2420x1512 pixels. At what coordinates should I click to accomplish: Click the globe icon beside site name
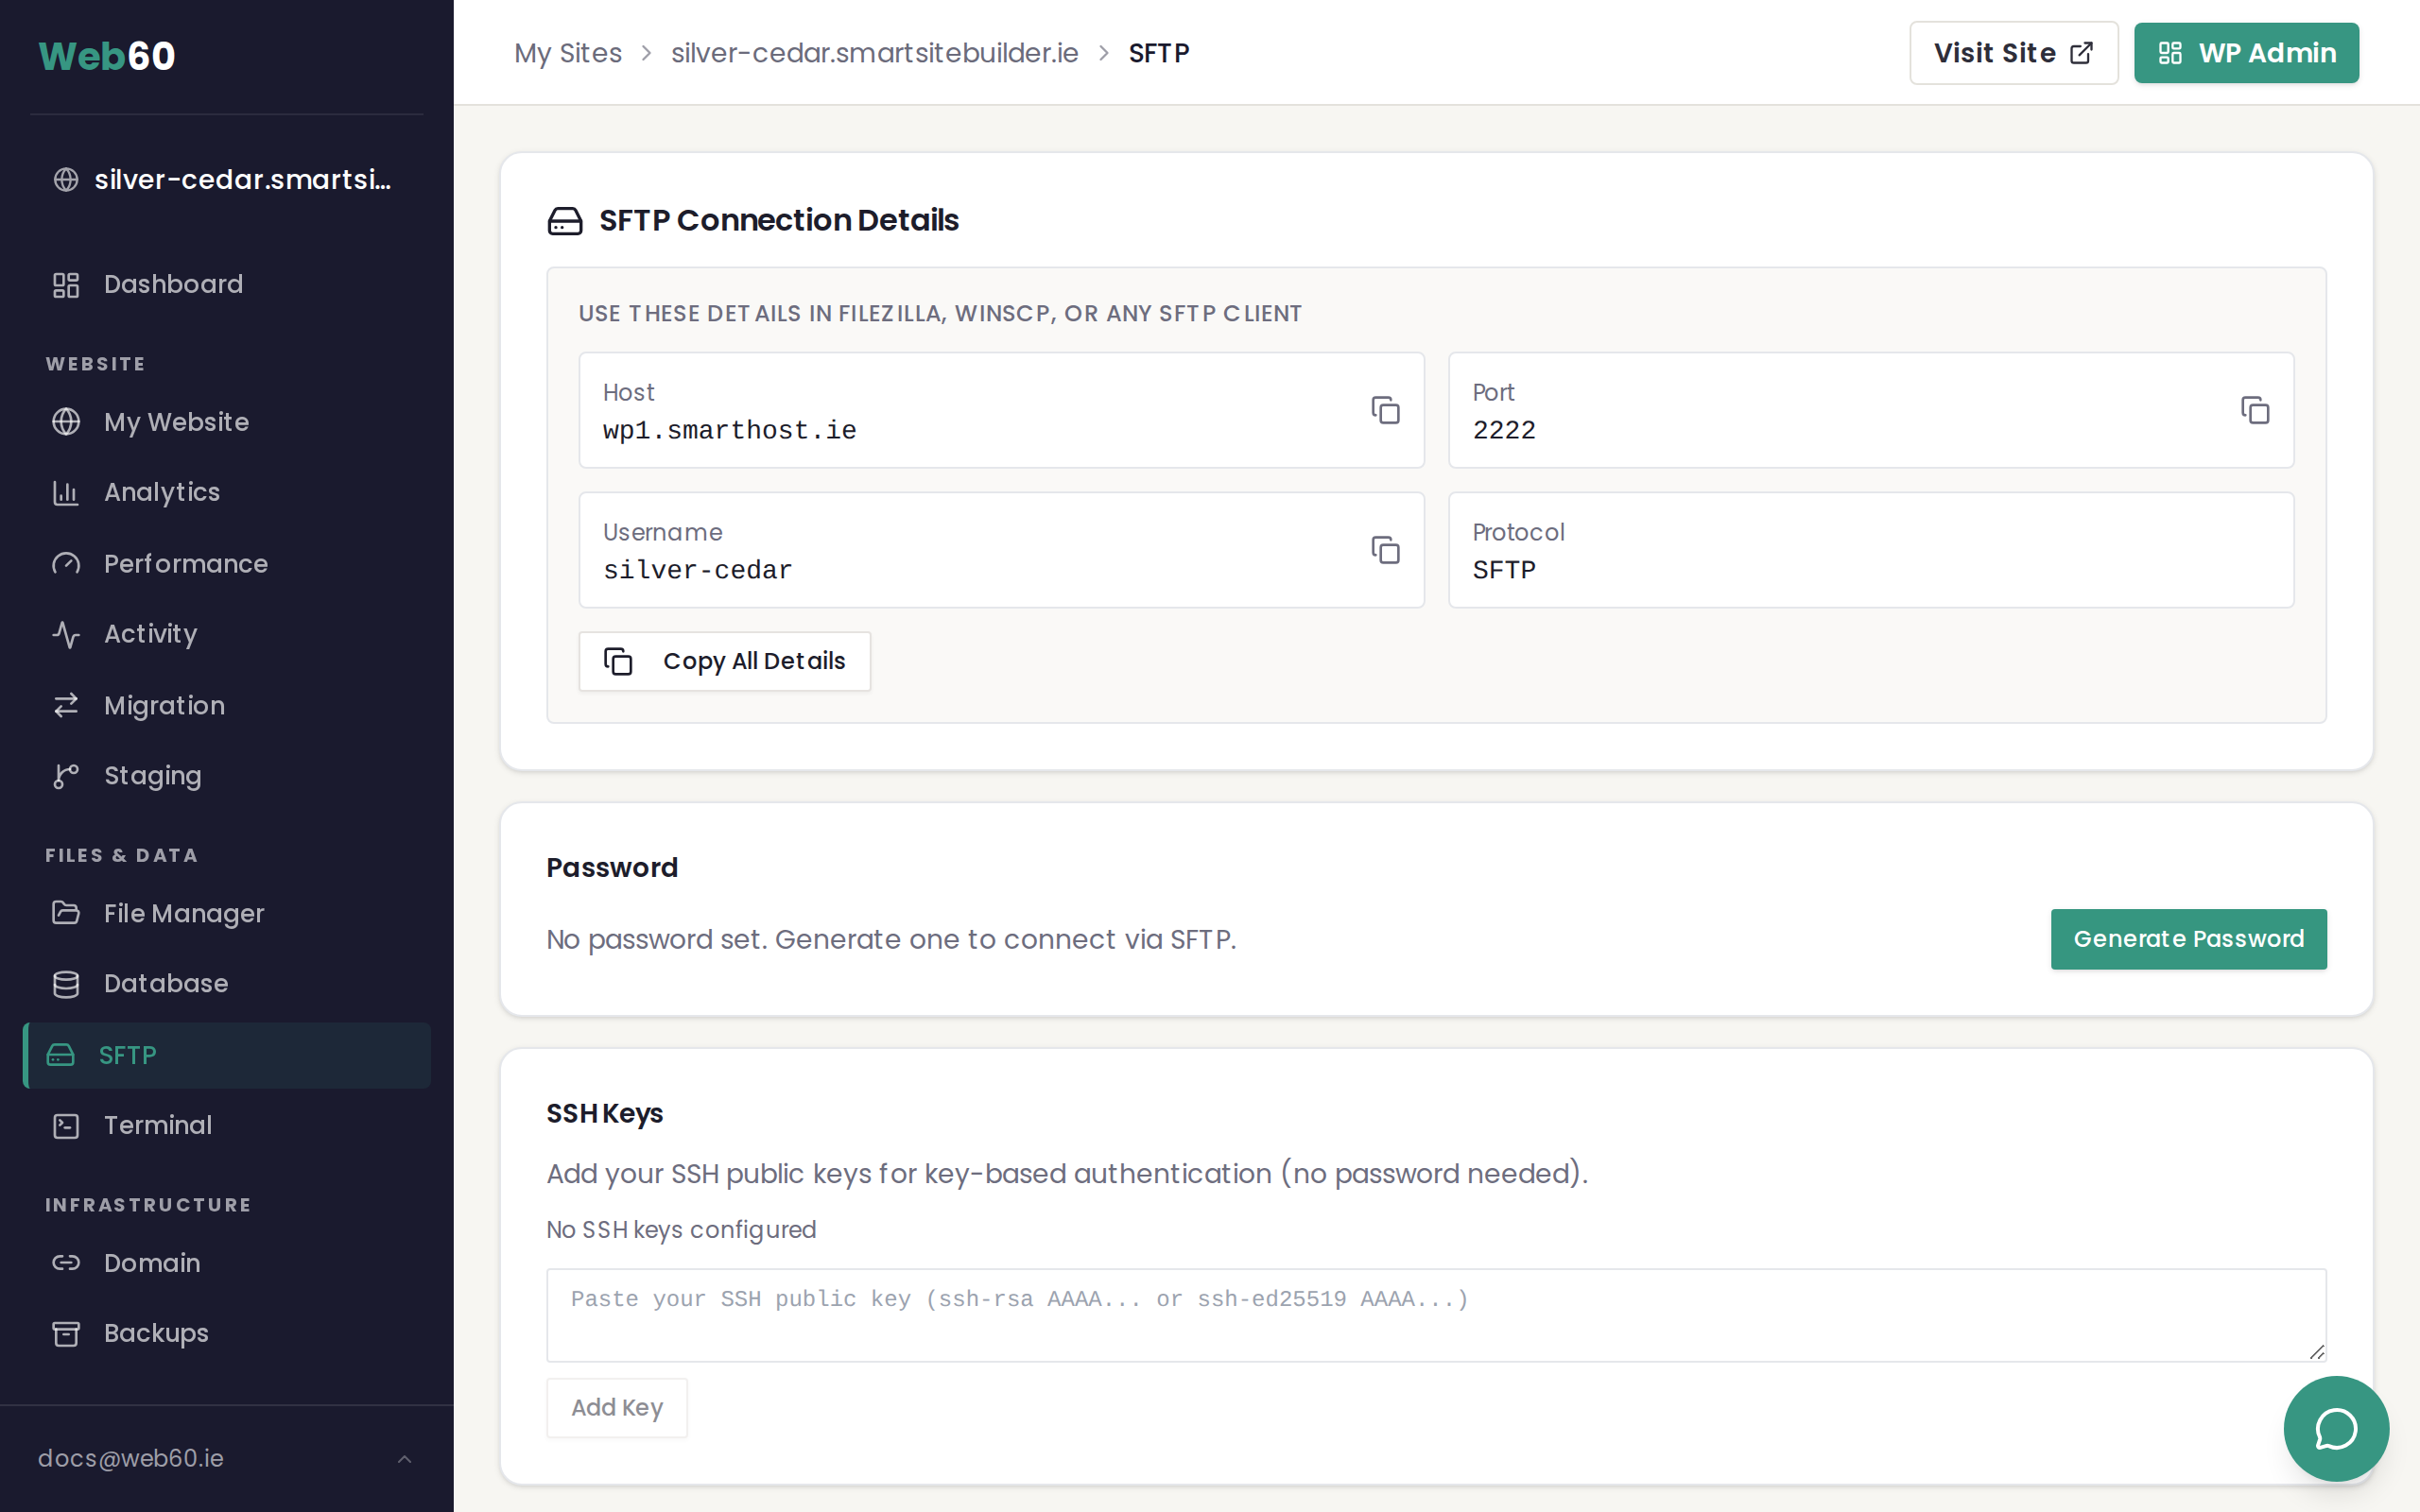(x=66, y=180)
